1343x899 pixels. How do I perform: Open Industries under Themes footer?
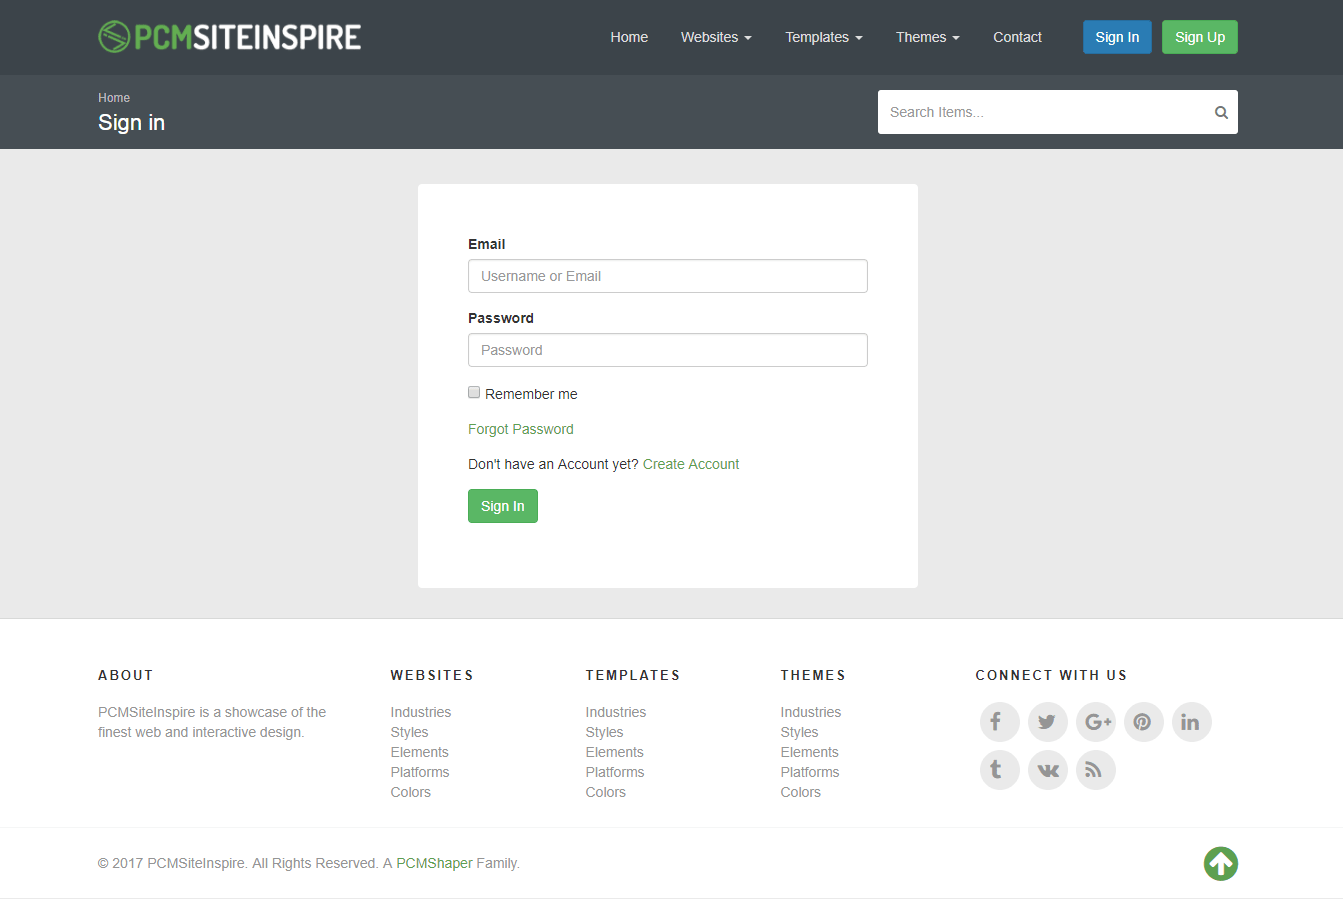click(811, 712)
